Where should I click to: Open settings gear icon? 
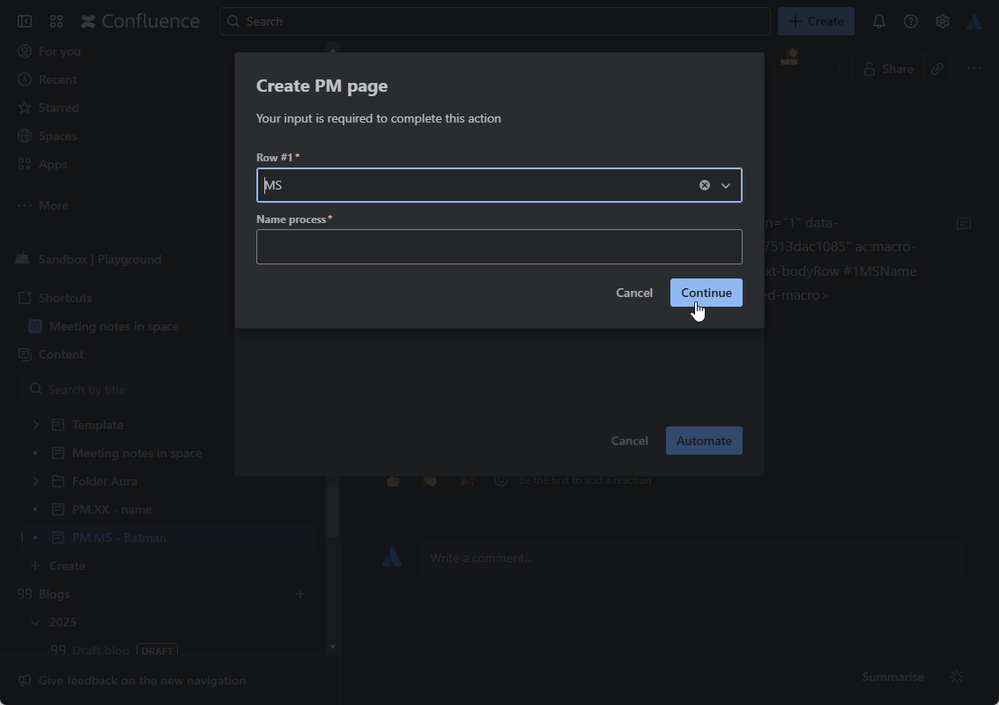coord(942,21)
